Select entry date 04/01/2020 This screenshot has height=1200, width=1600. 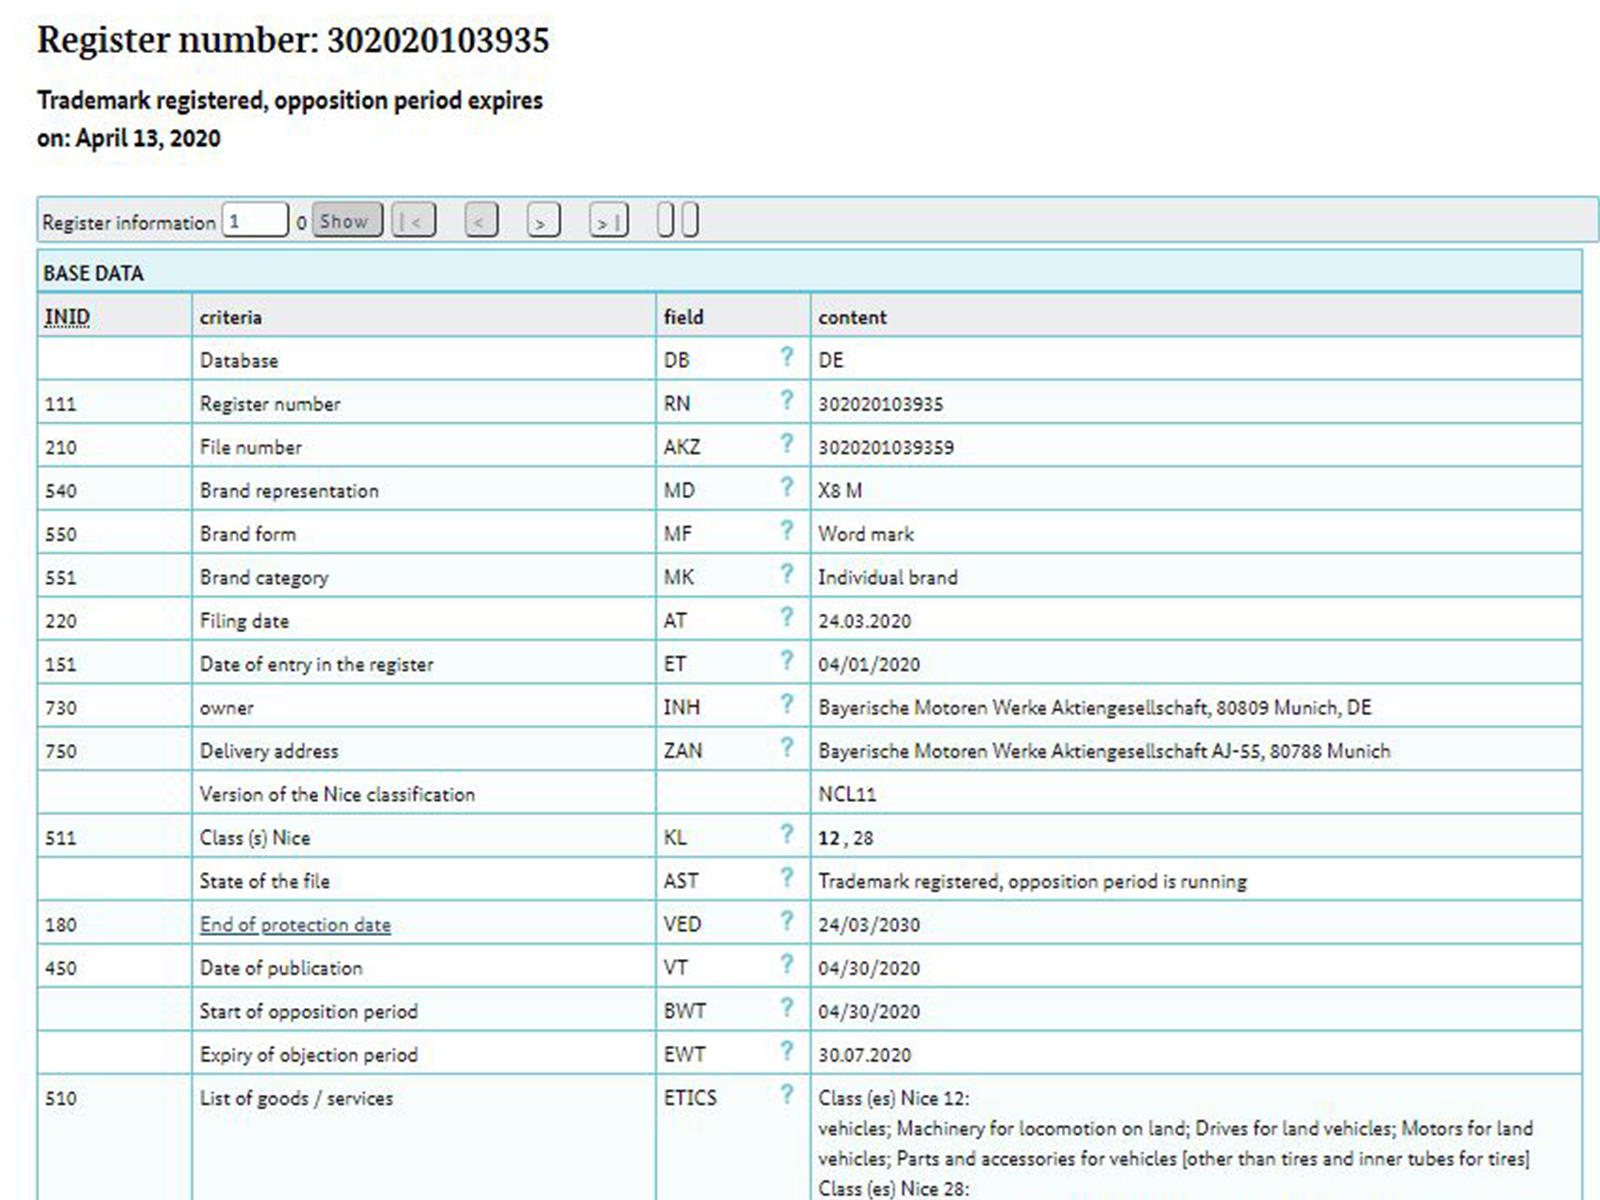869,664
